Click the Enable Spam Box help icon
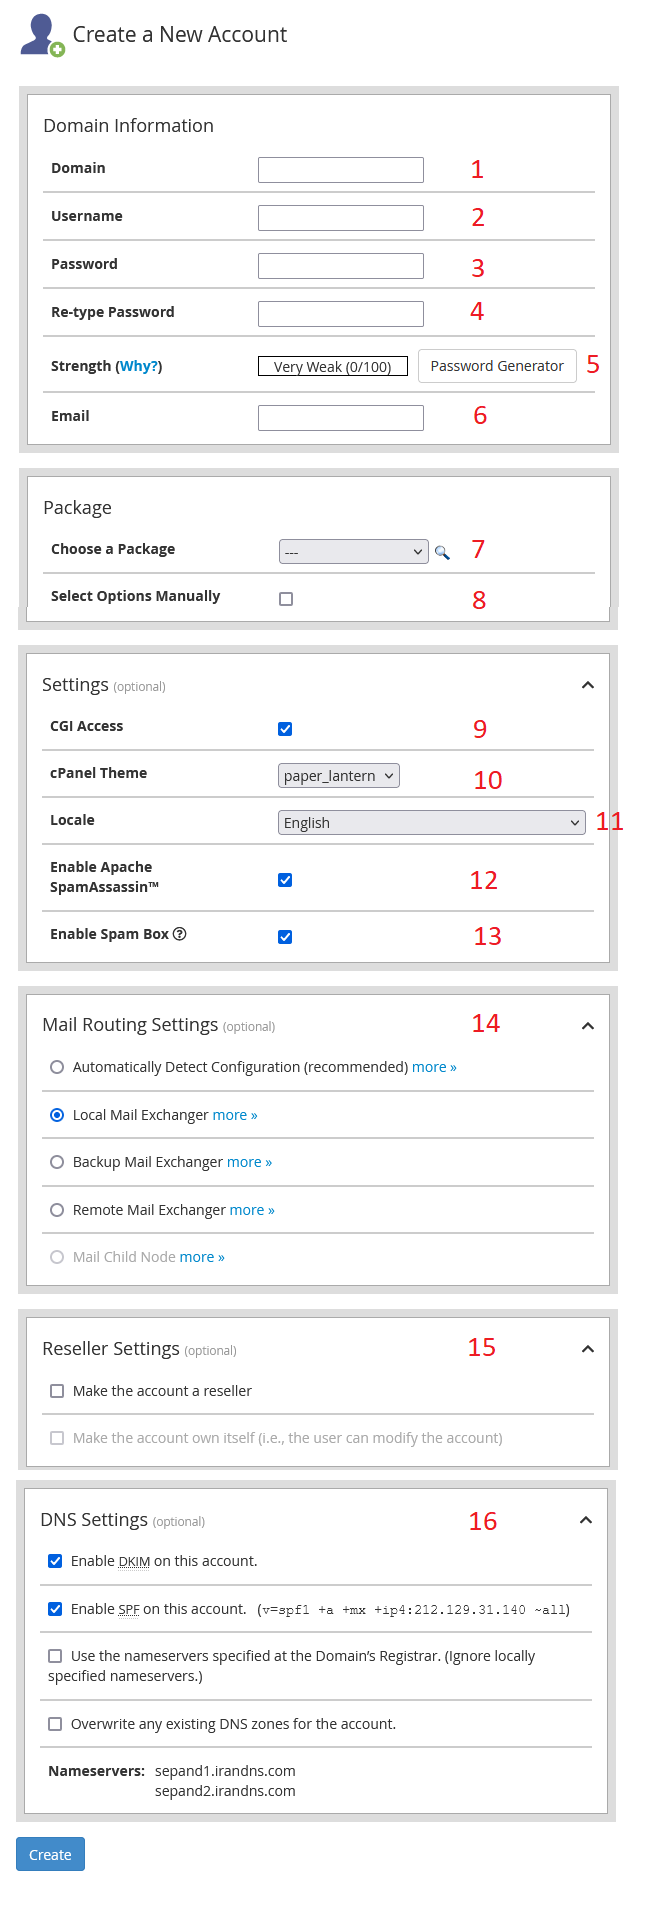The width and height of the screenshot is (648, 1912). tap(180, 934)
